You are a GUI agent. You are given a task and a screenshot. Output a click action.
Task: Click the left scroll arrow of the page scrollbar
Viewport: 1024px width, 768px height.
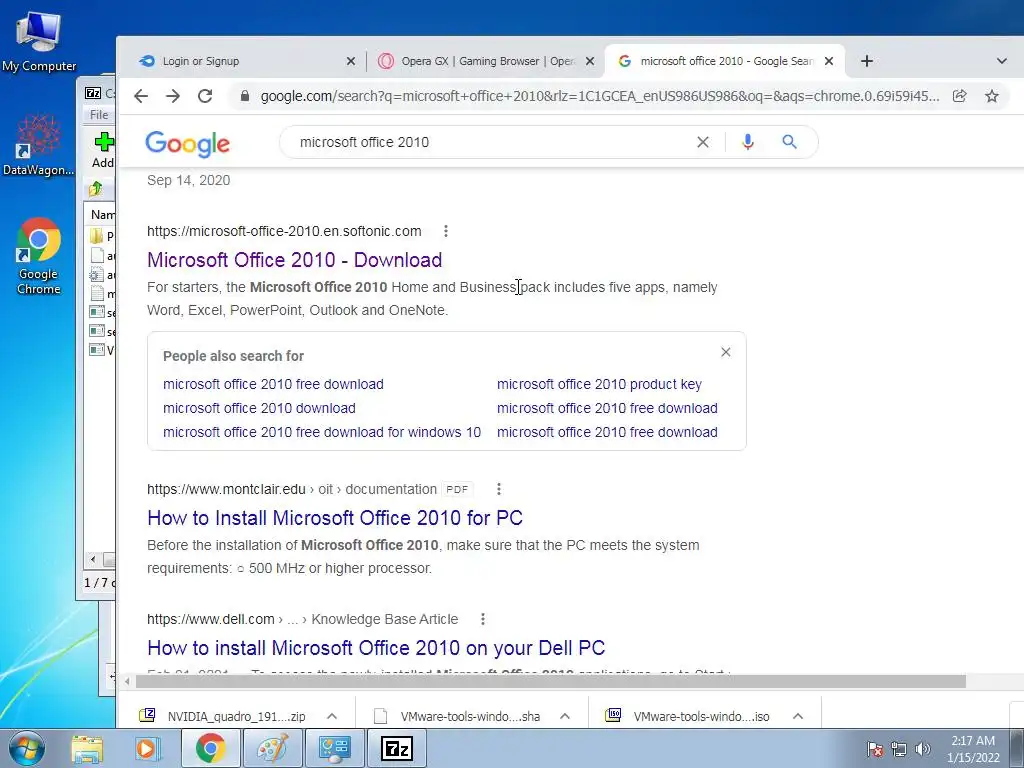(127, 681)
